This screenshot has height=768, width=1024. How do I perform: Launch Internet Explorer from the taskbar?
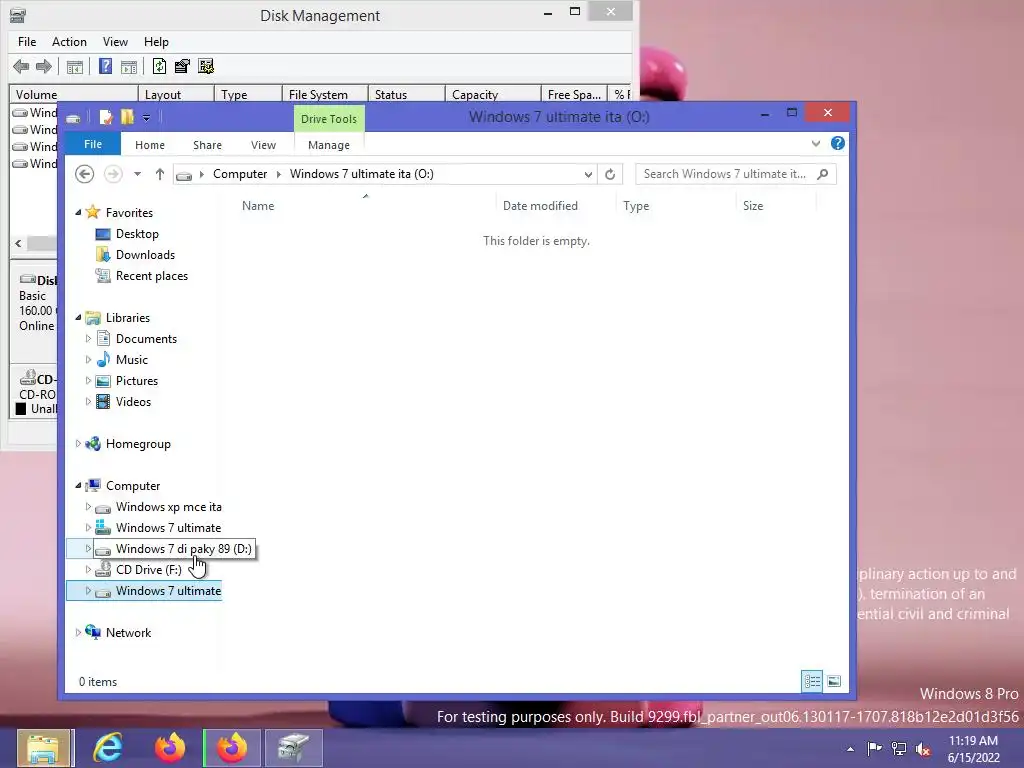[108, 748]
